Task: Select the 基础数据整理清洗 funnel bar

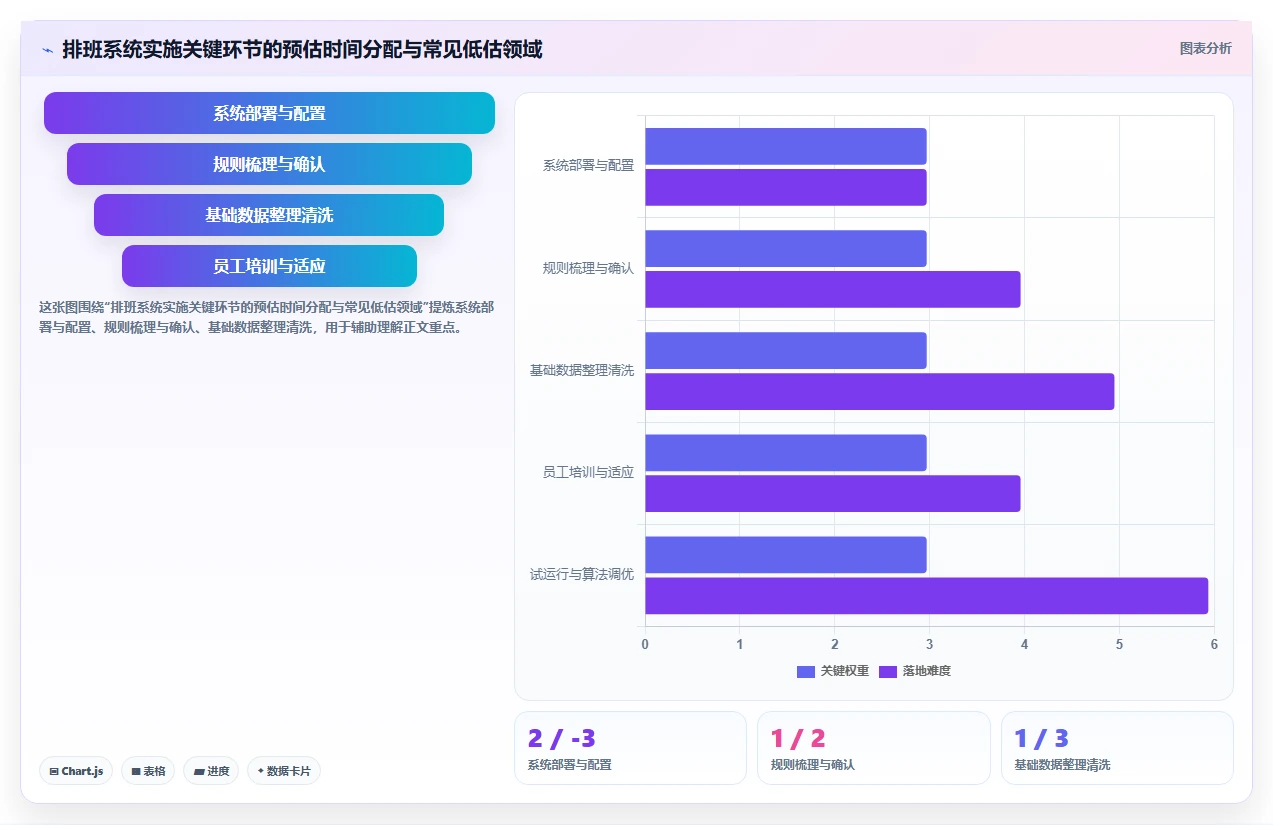Action: 269,215
